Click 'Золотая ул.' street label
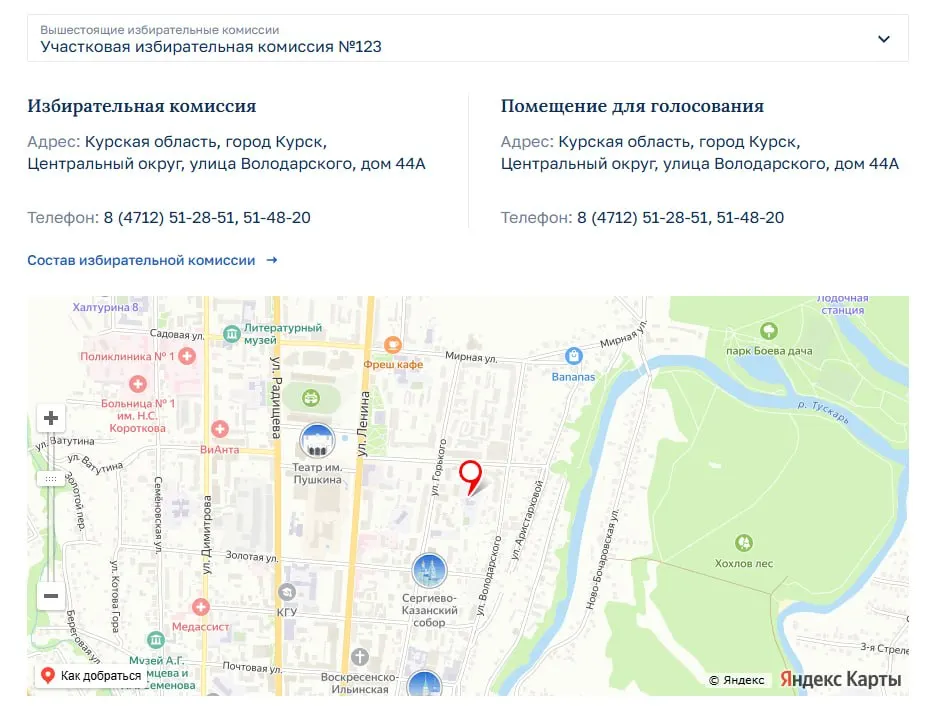This screenshot has height=706, width=927. pyautogui.click(x=251, y=556)
